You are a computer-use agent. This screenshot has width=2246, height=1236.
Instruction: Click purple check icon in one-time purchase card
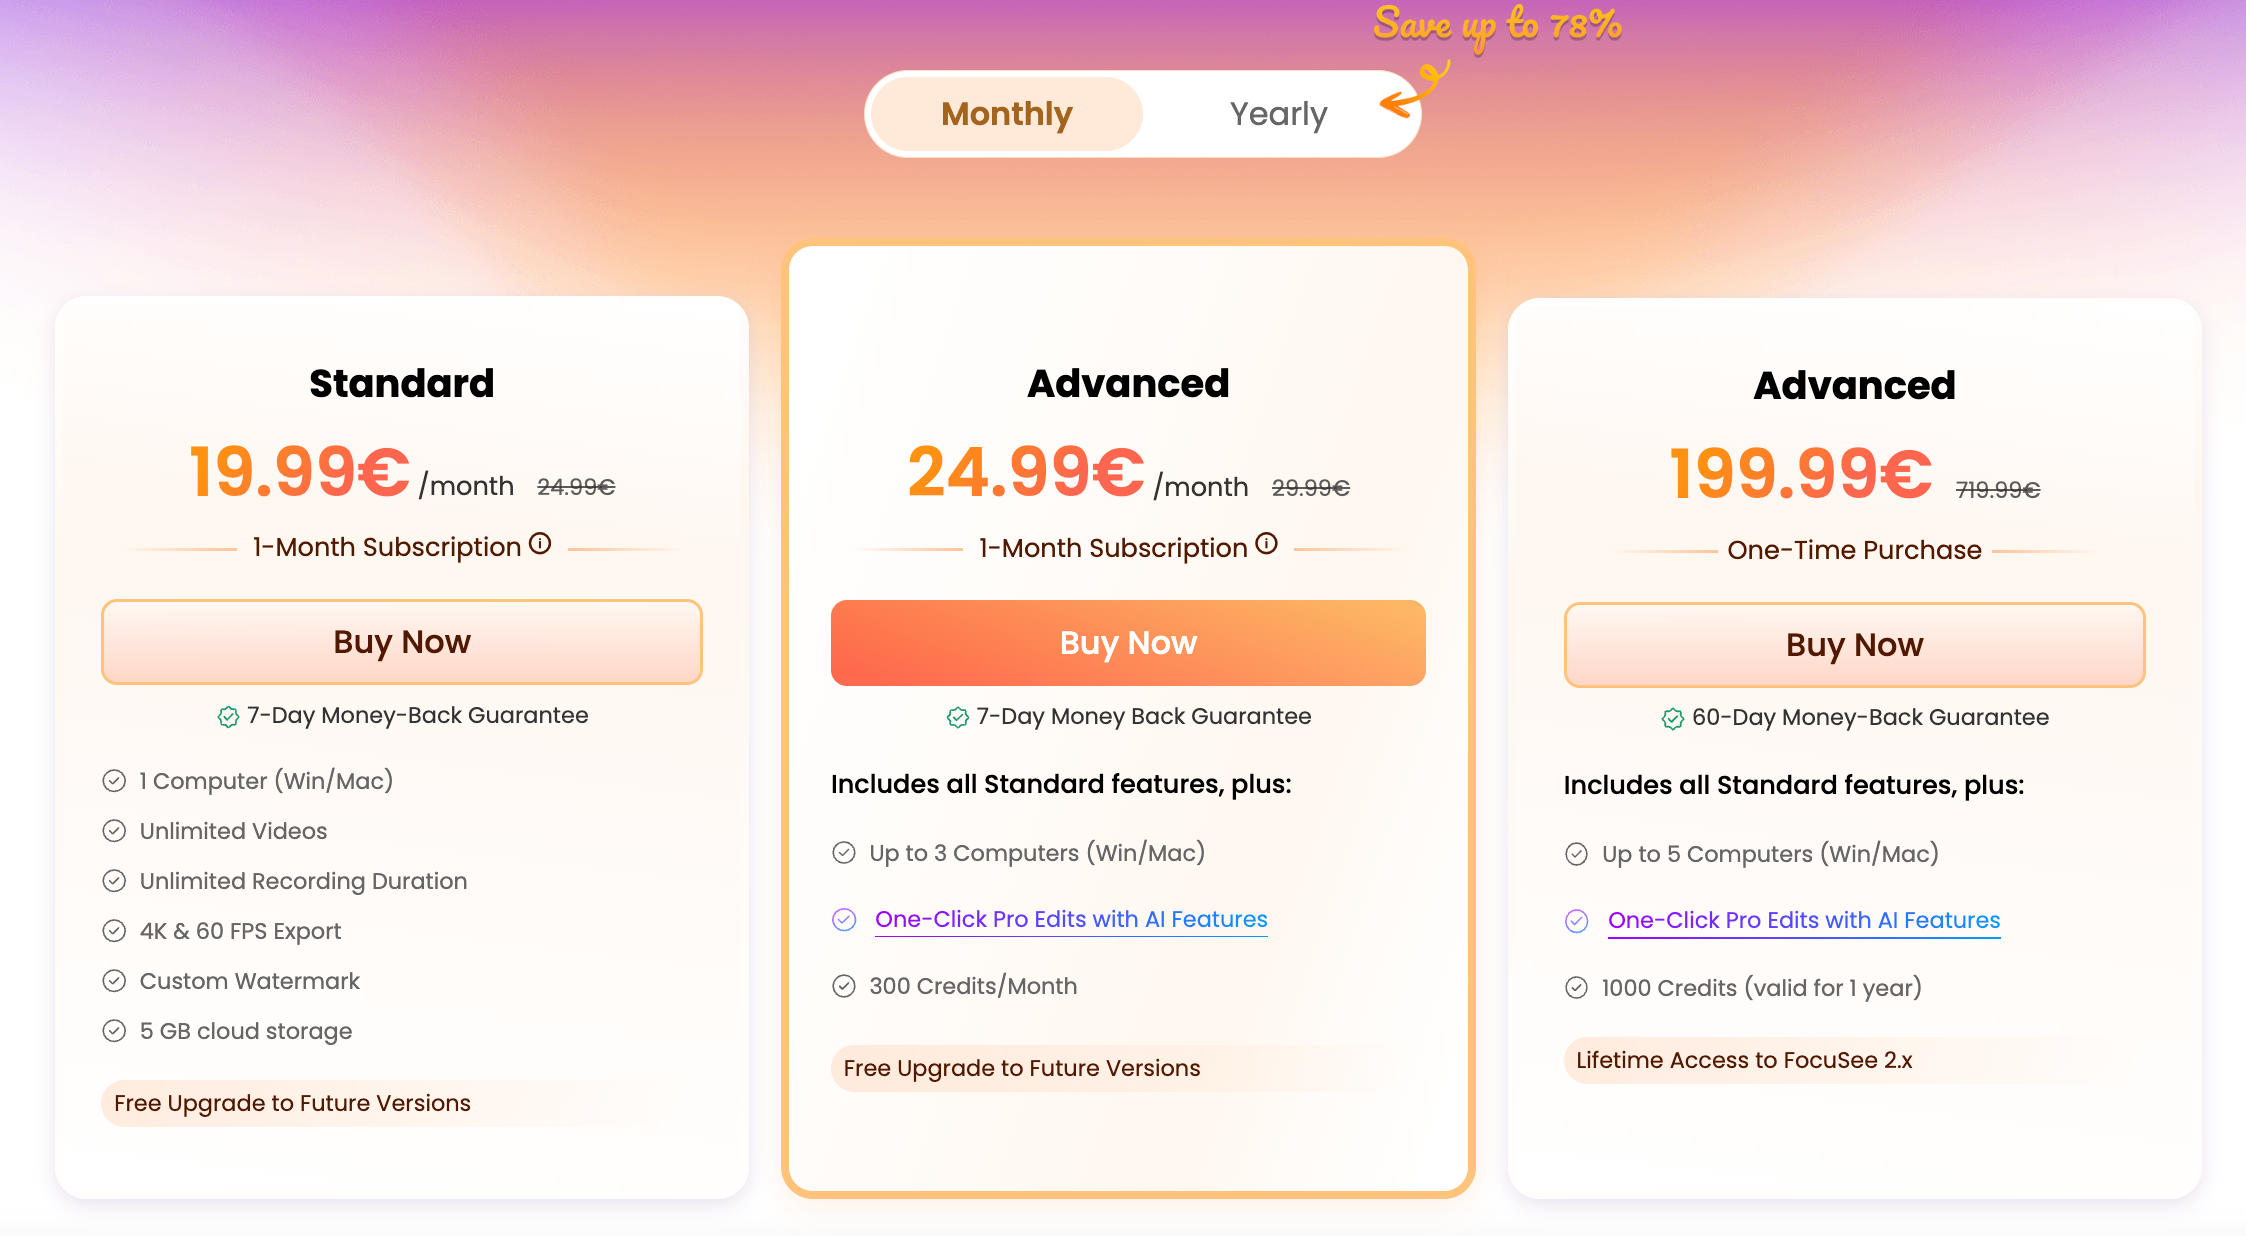(1577, 921)
